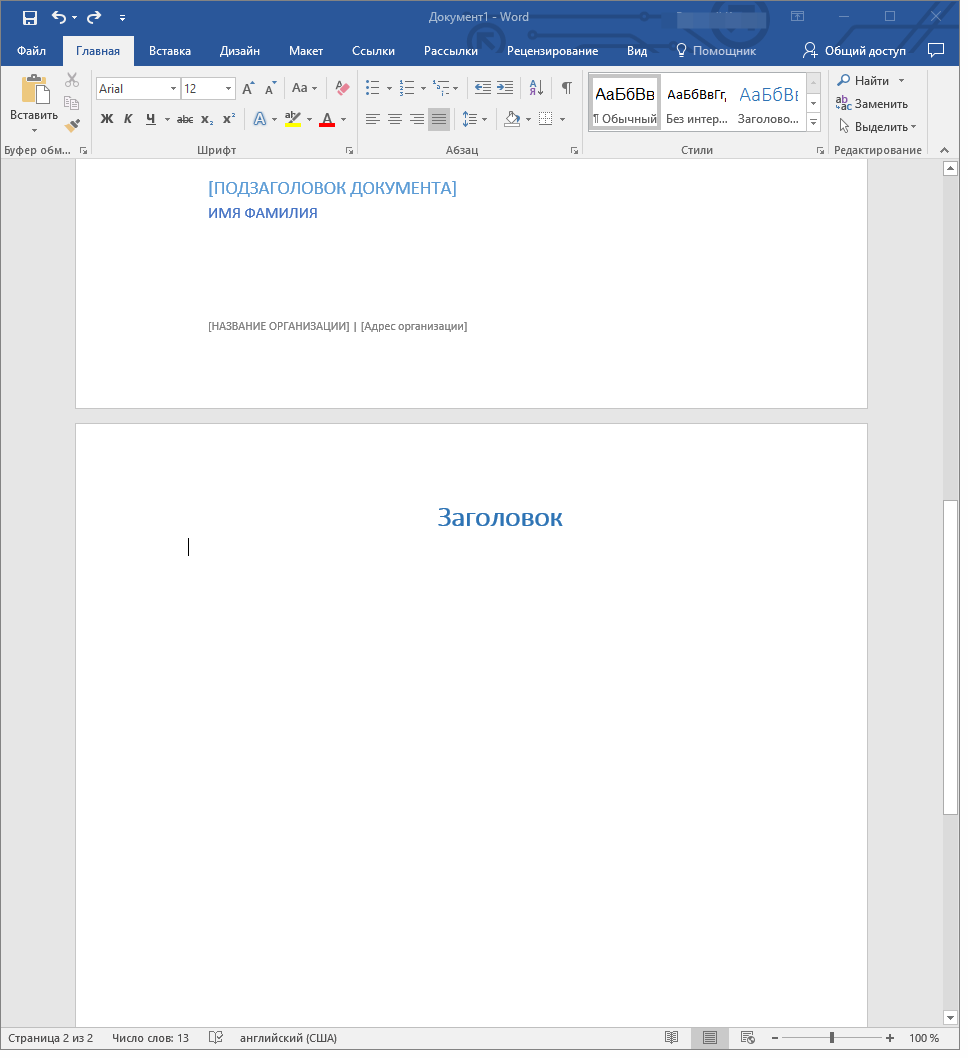968x1058 pixels.
Task: Open spelling check icon in status bar
Action: click(x=216, y=1038)
